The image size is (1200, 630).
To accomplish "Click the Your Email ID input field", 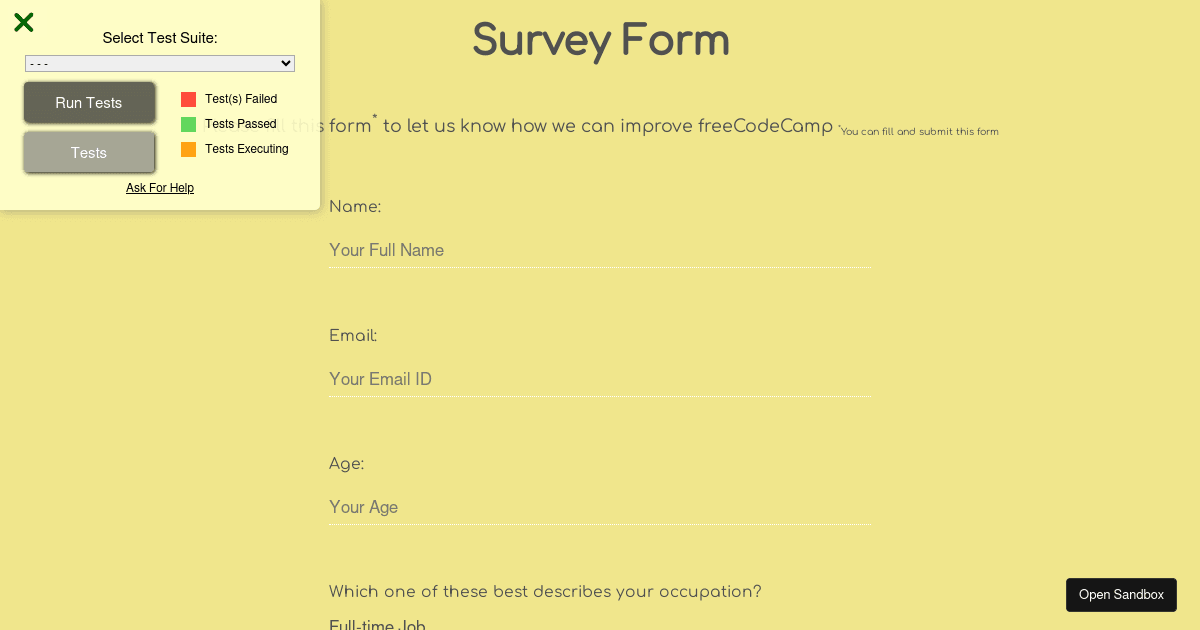I will click(600, 379).
